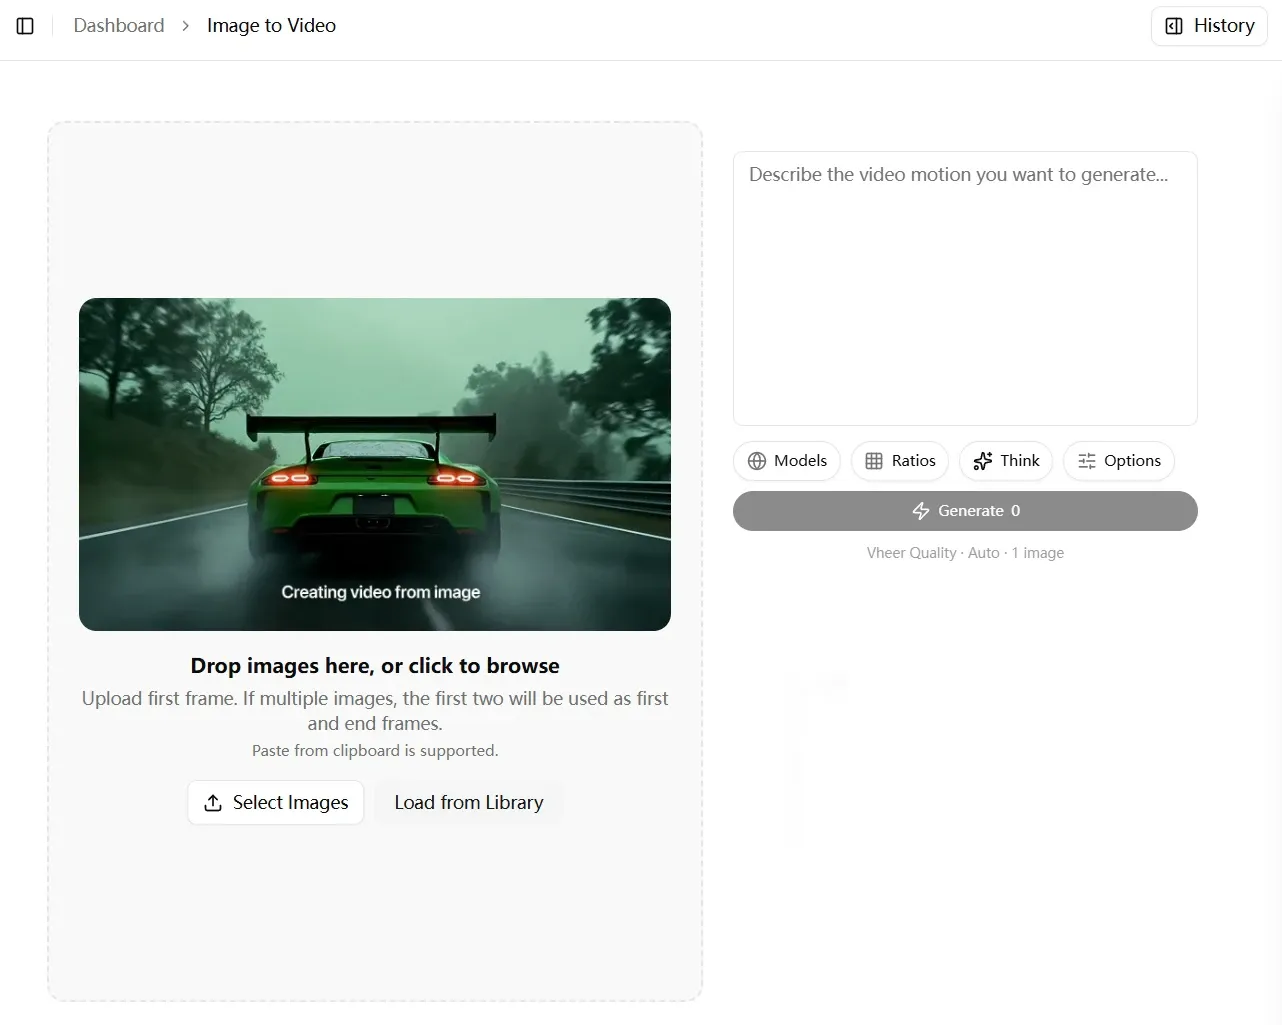1282x1025 pixels.
Task: Click the Select Images upload button
Action: click(276, 803)
